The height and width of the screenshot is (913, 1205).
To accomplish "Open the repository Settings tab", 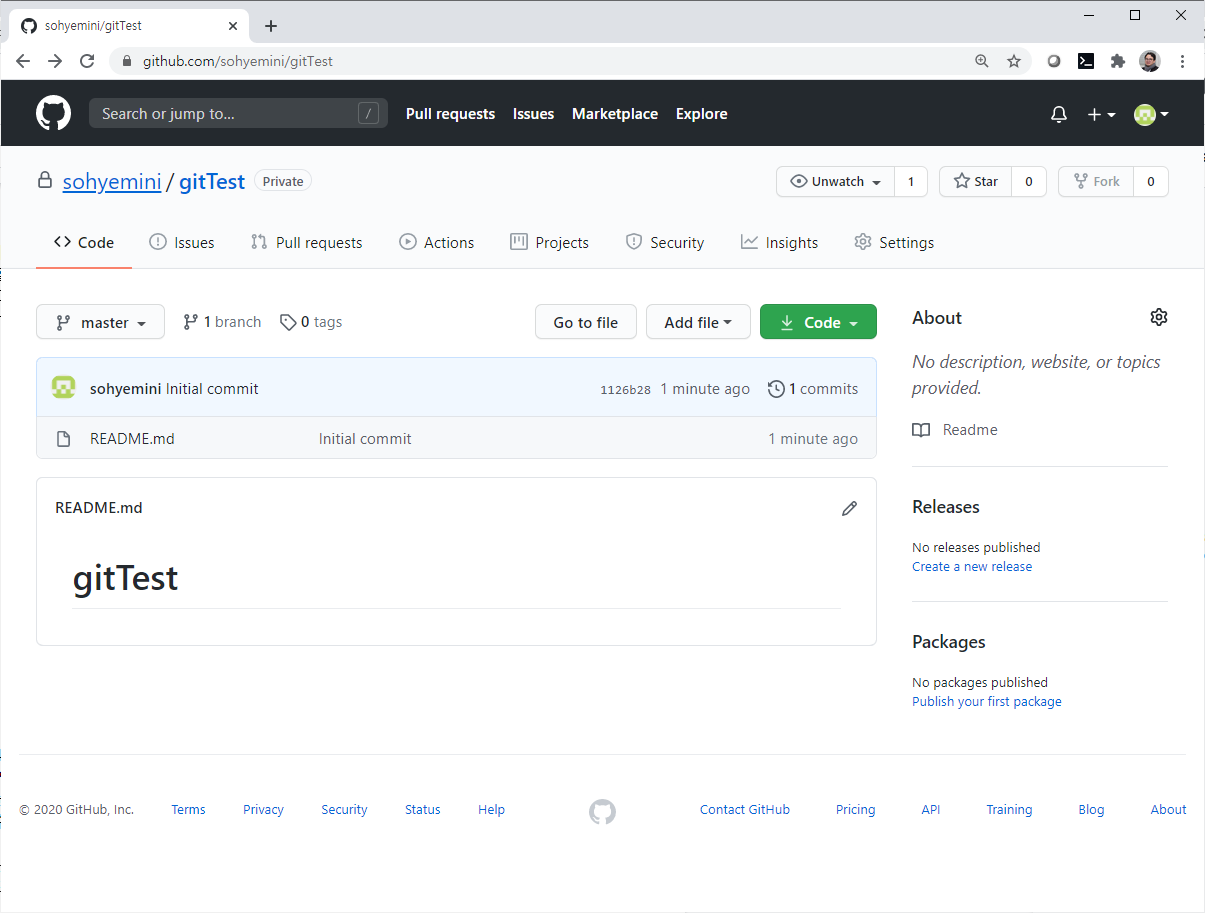I will coord(895,242).
